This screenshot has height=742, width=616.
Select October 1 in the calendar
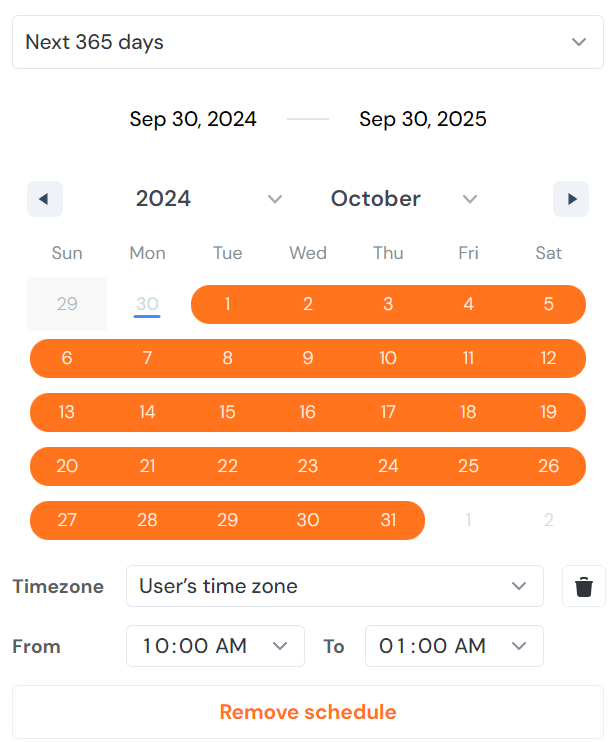pyautogui.click(x=228, y=304)
